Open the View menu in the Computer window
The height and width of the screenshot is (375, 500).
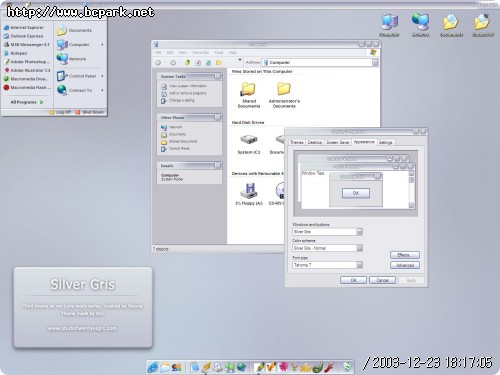click(x=183, y=53)
